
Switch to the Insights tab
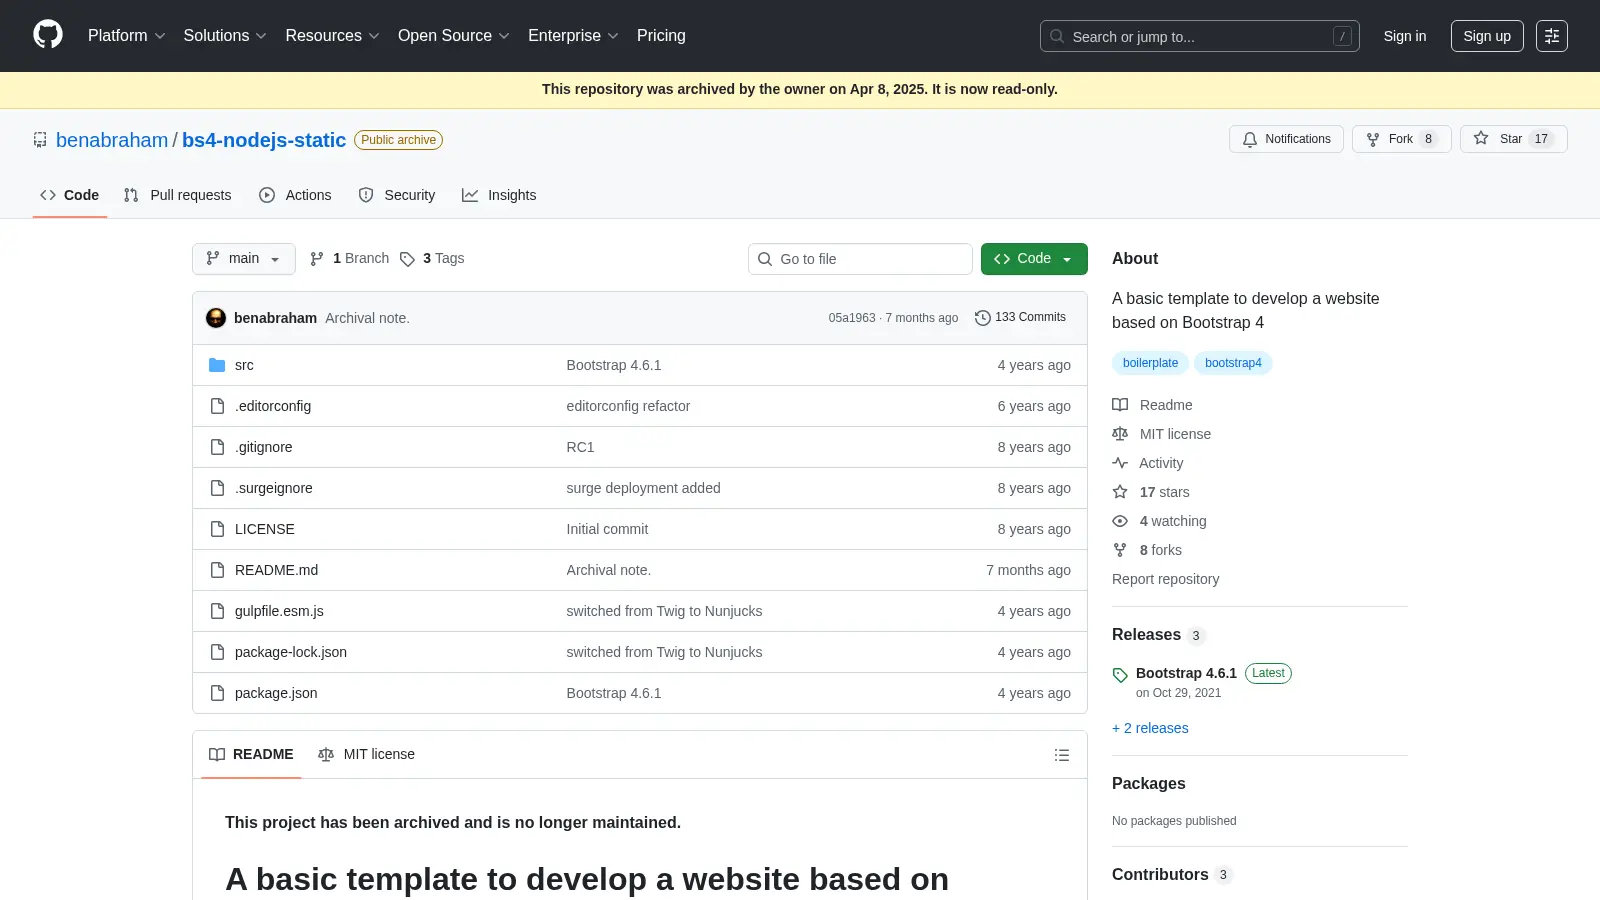499,195
